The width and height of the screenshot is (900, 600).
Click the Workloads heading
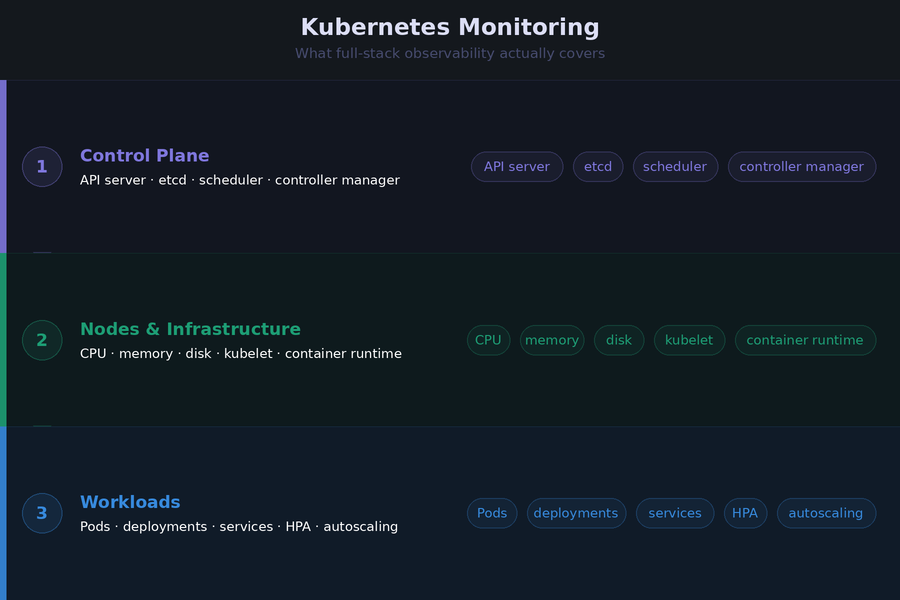130,502
